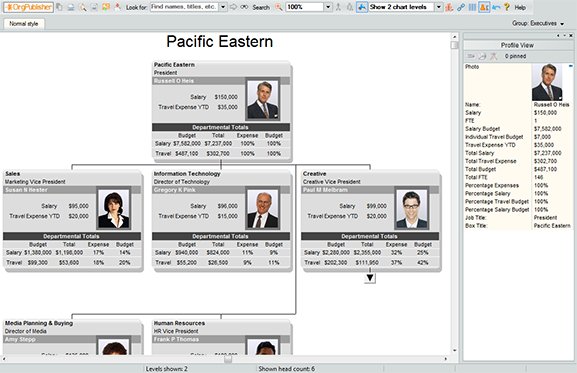This screenshot has width=577, height=373.
Task: Click the Profile View portrait photo
Action: (547, 82)
